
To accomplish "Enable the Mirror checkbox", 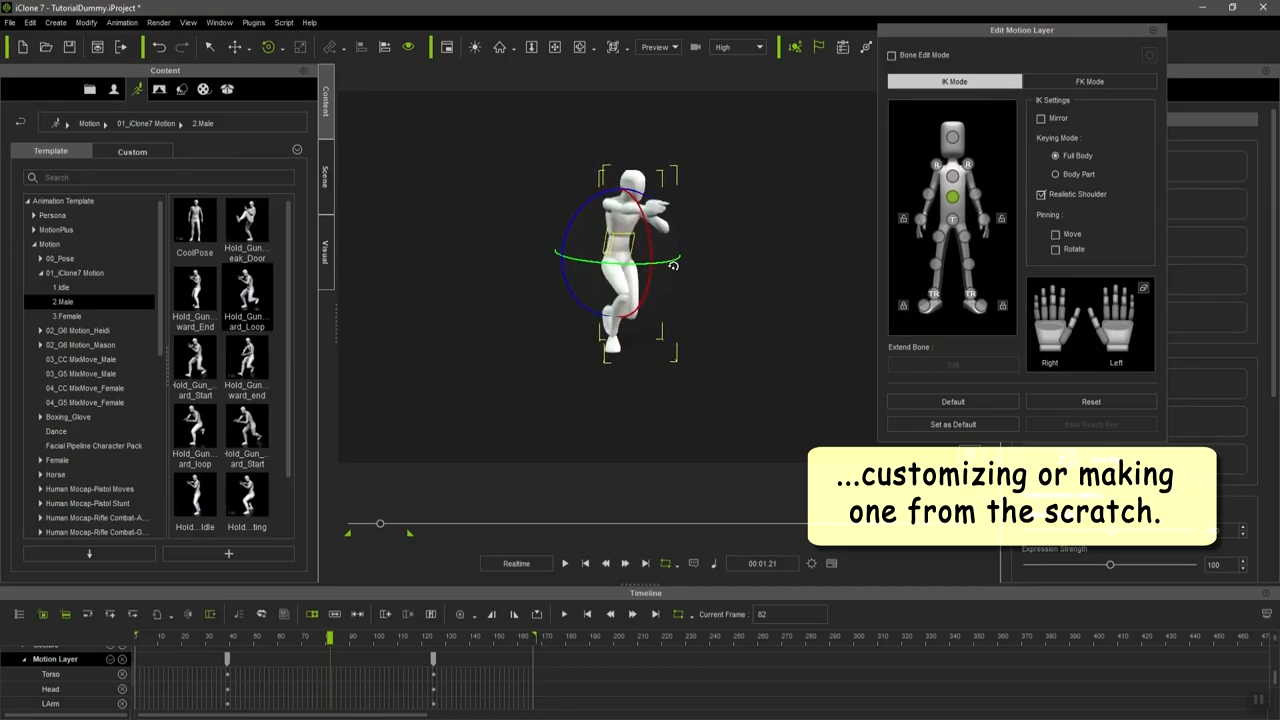I will point(1041,118).
